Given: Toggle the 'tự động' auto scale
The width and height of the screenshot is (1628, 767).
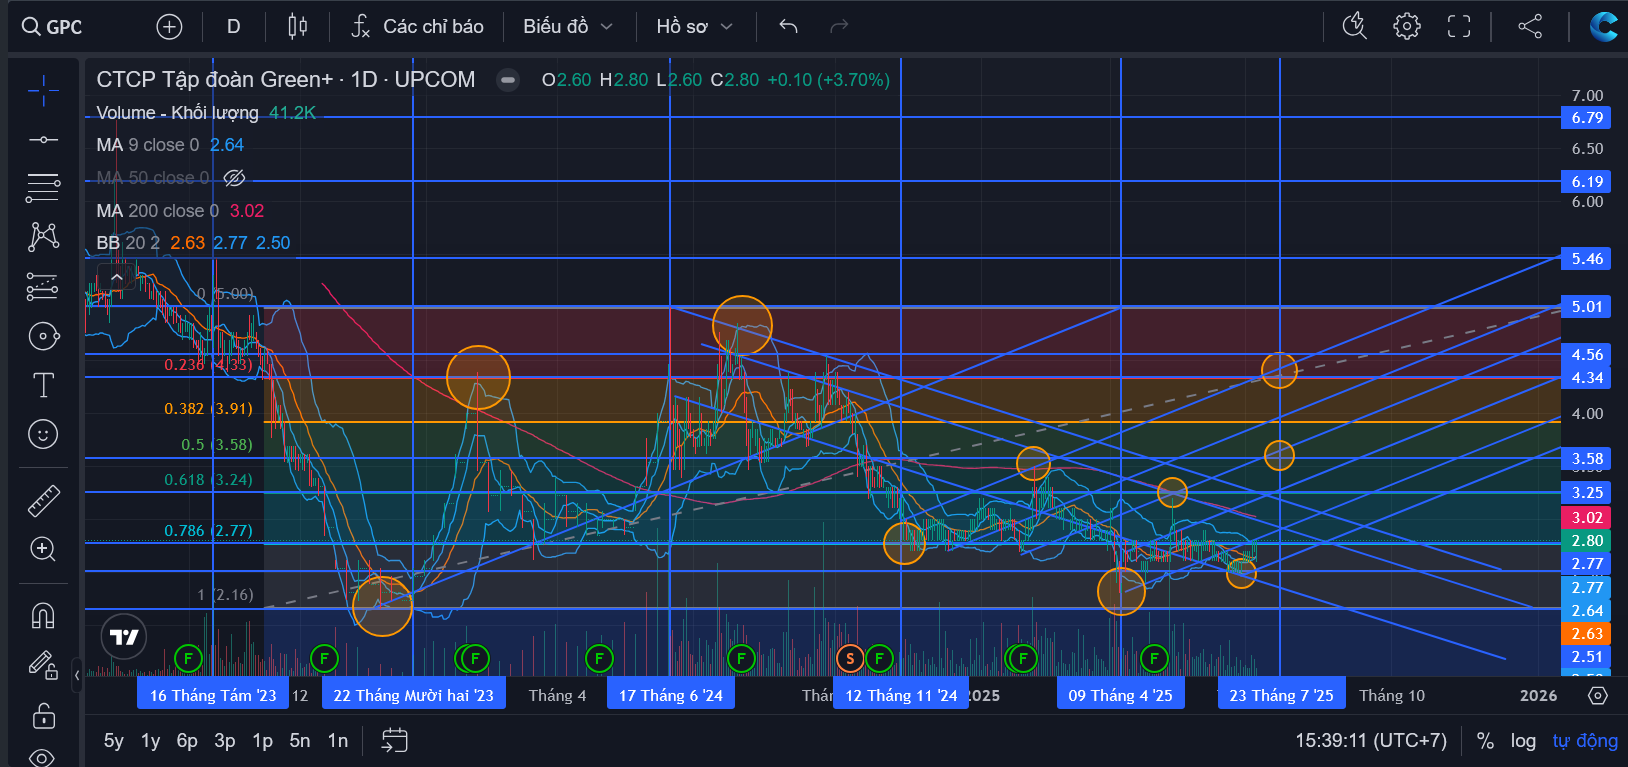Looking at the screenshot, I should coord(1585,741).
